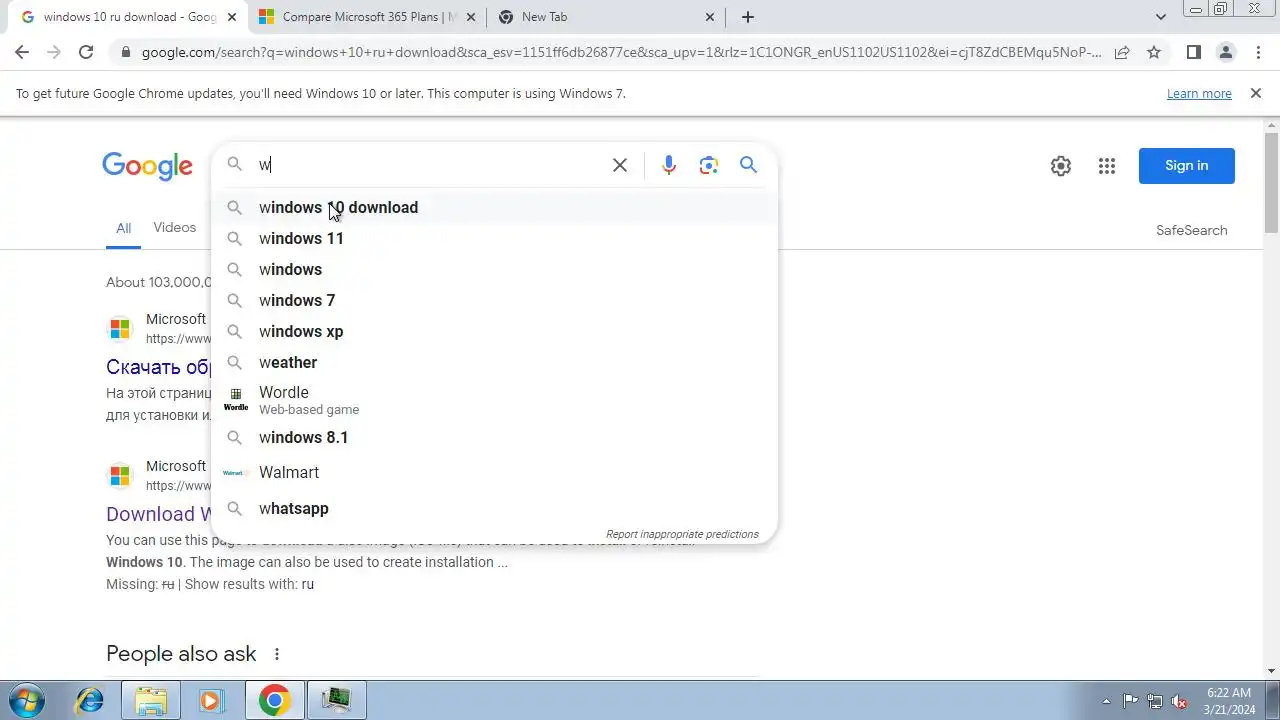Open the tab search dropdown arrow
1280x720 pixels.
click(x=1160, y=17)
